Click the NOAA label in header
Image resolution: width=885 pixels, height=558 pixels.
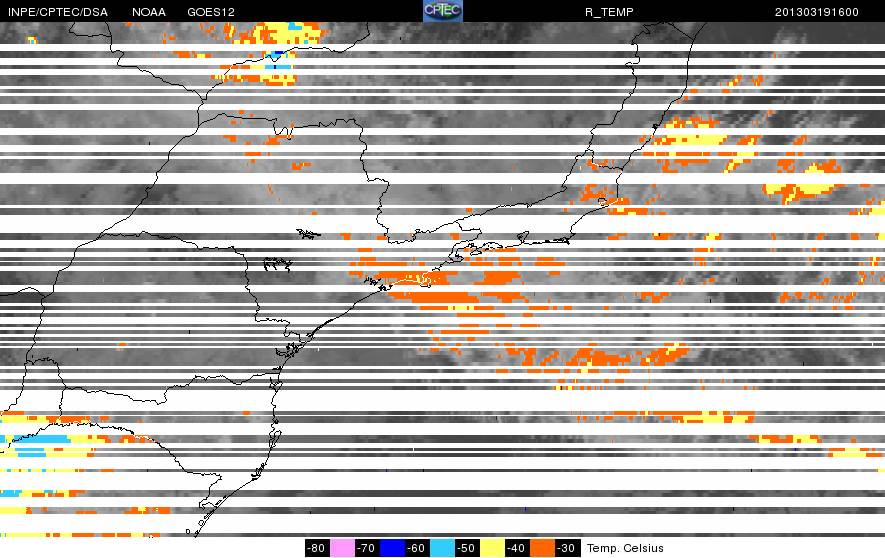click(149, 12)
